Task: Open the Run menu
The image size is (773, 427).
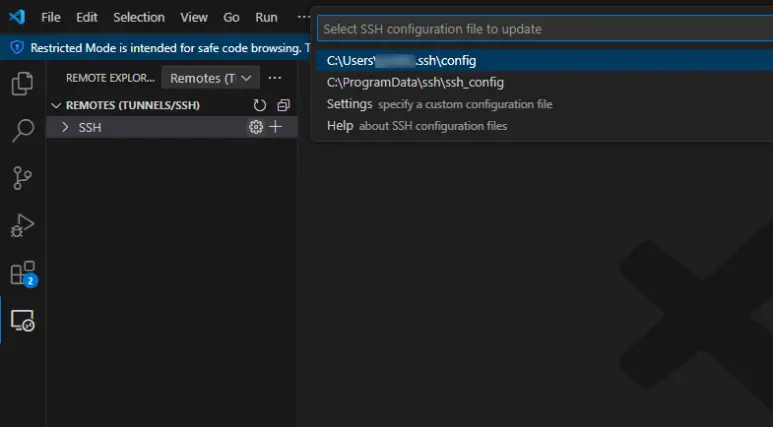Action: click(266, 17)
